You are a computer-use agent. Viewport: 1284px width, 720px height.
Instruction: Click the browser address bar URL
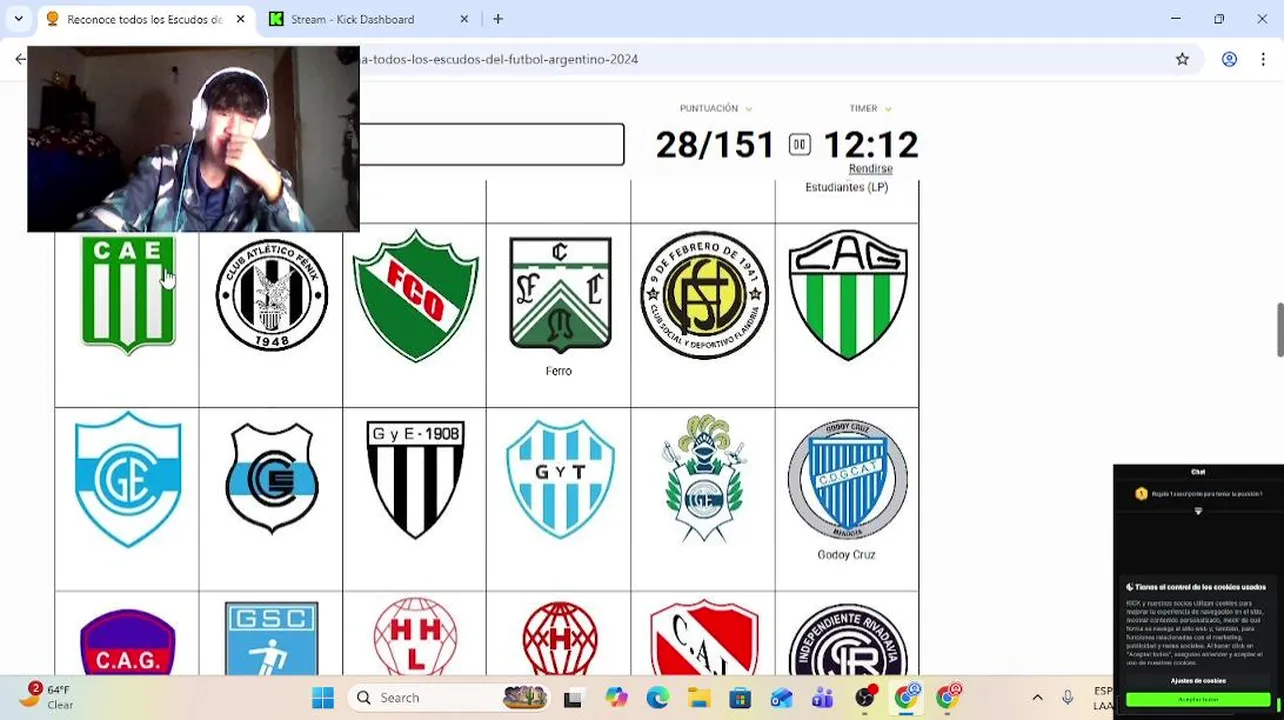click(x=499, y=59)
